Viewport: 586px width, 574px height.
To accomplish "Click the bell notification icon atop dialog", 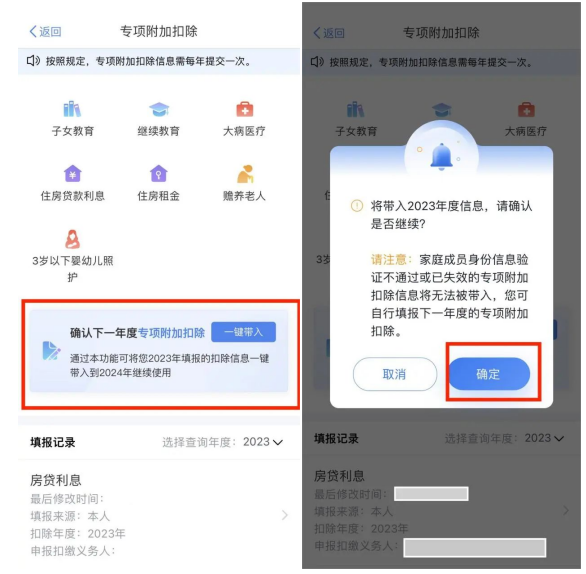I will point(441,157).
